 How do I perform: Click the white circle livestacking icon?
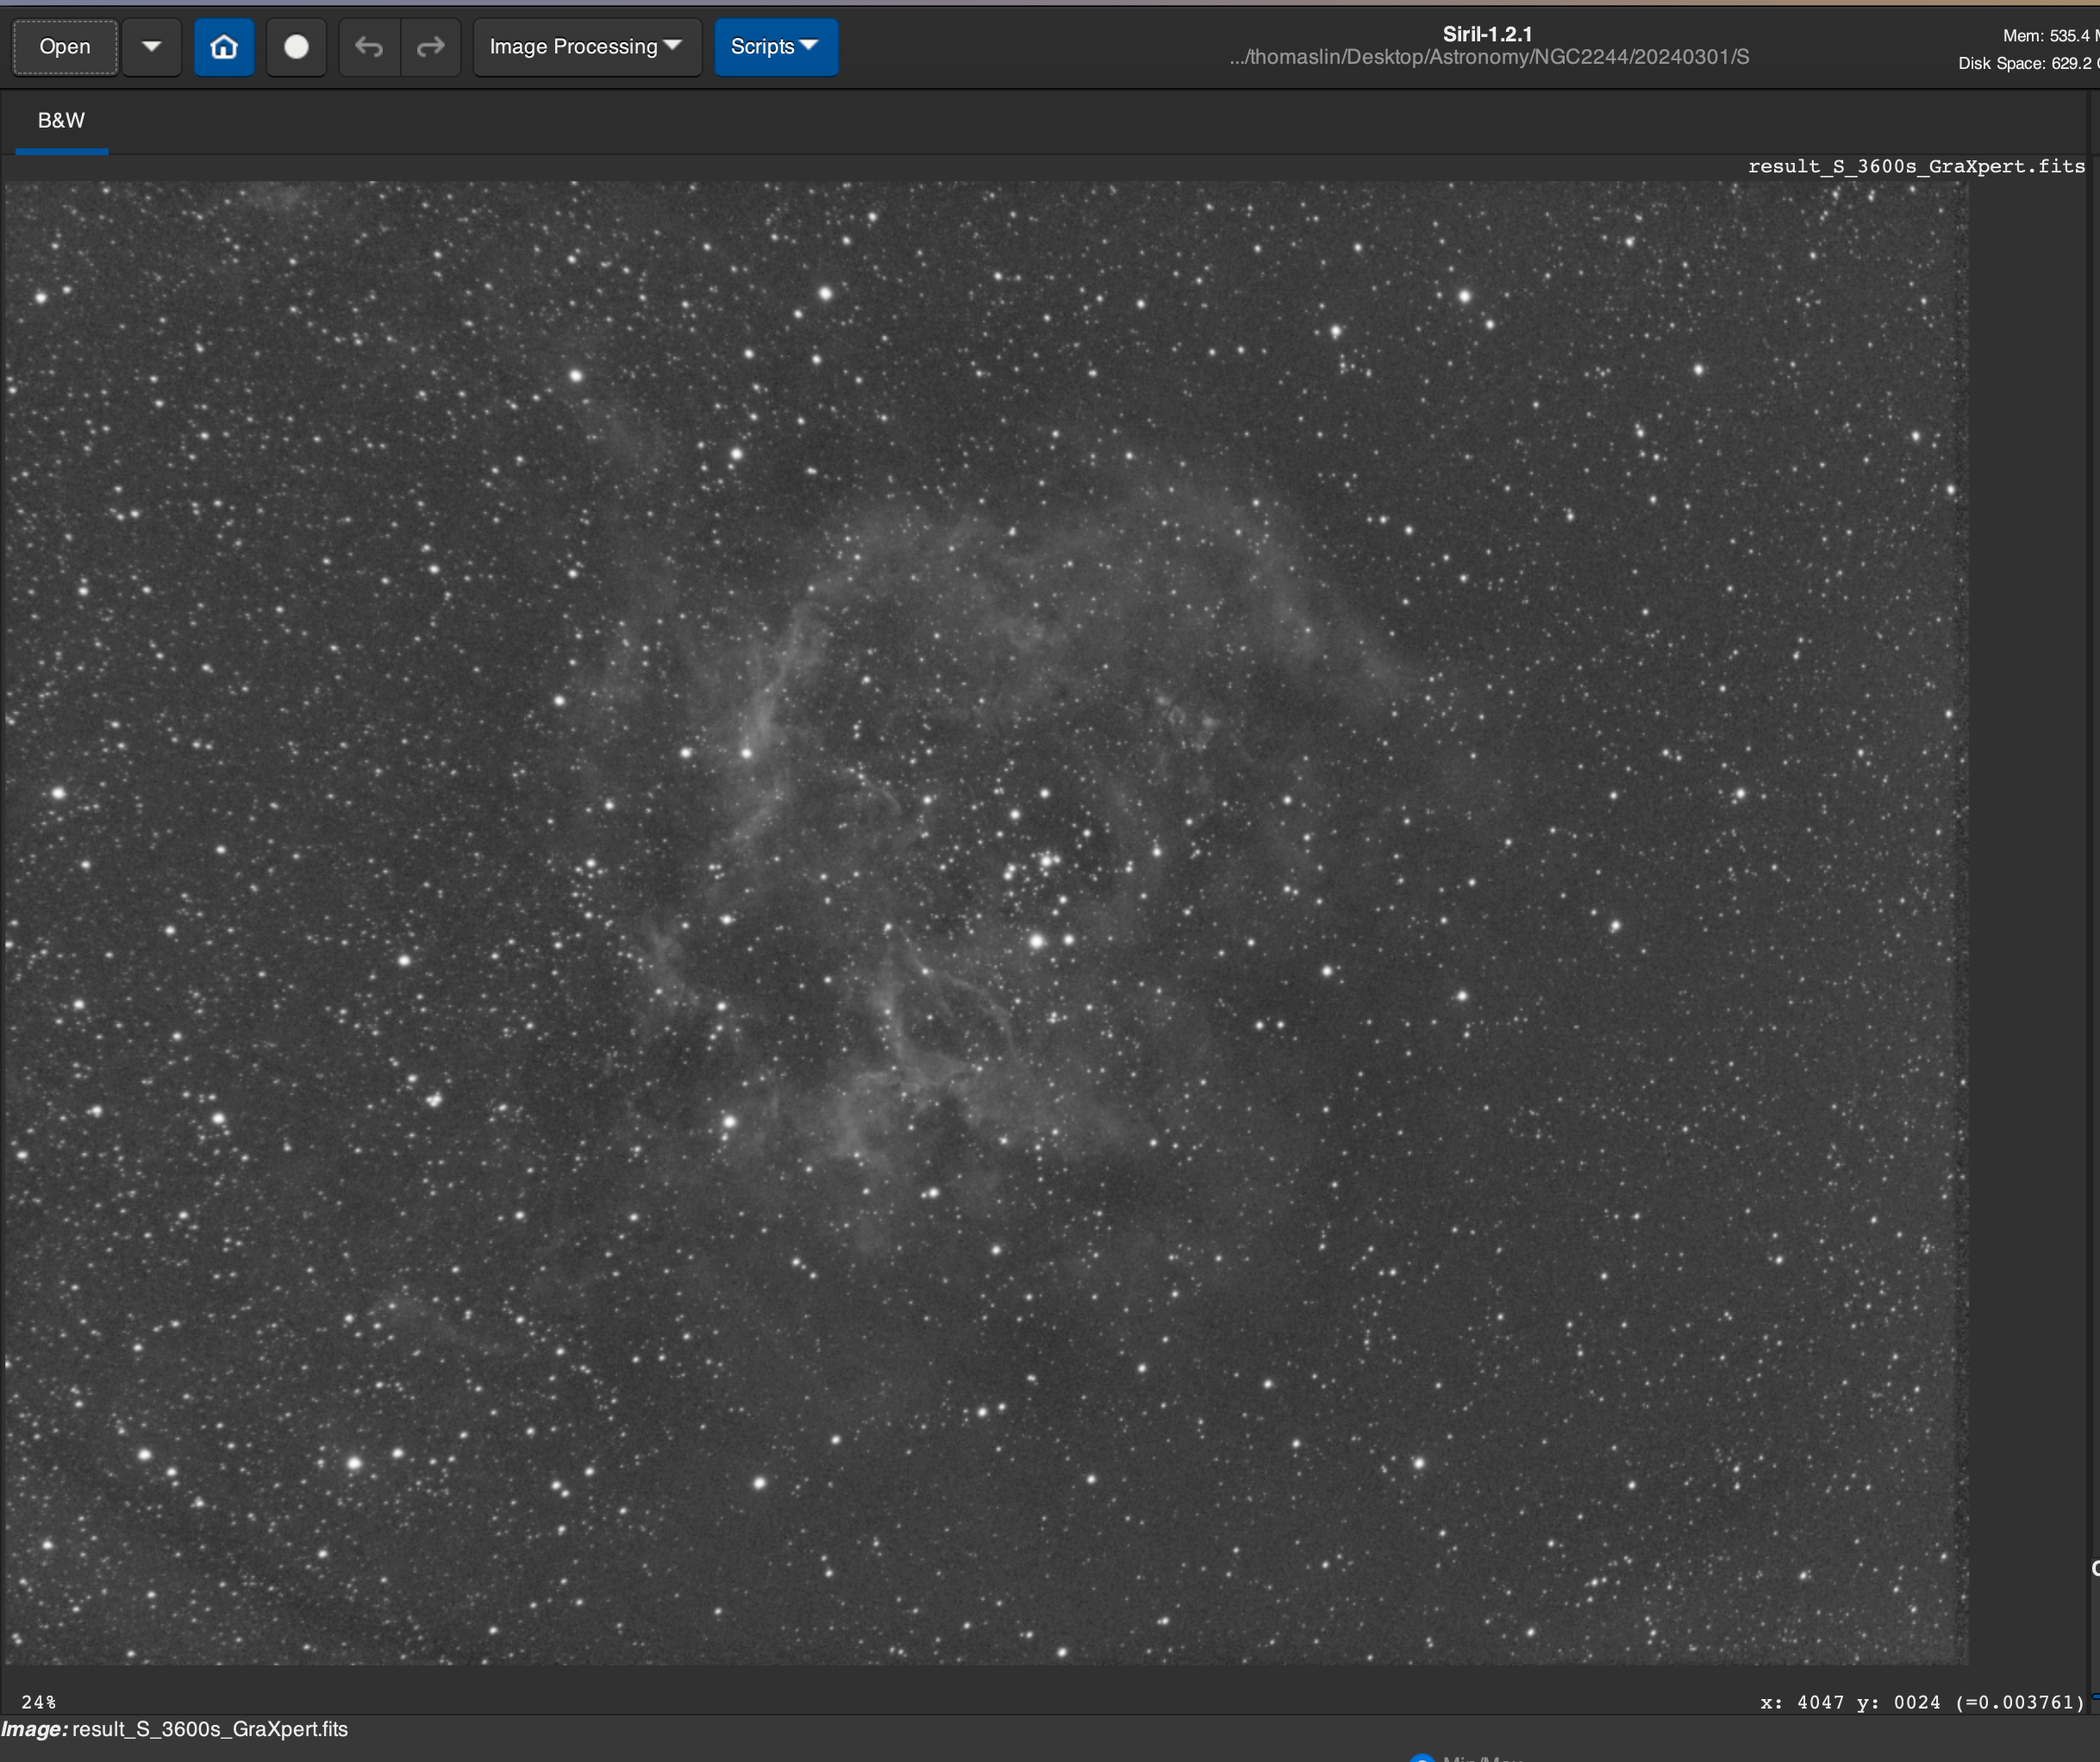[296, 47]
